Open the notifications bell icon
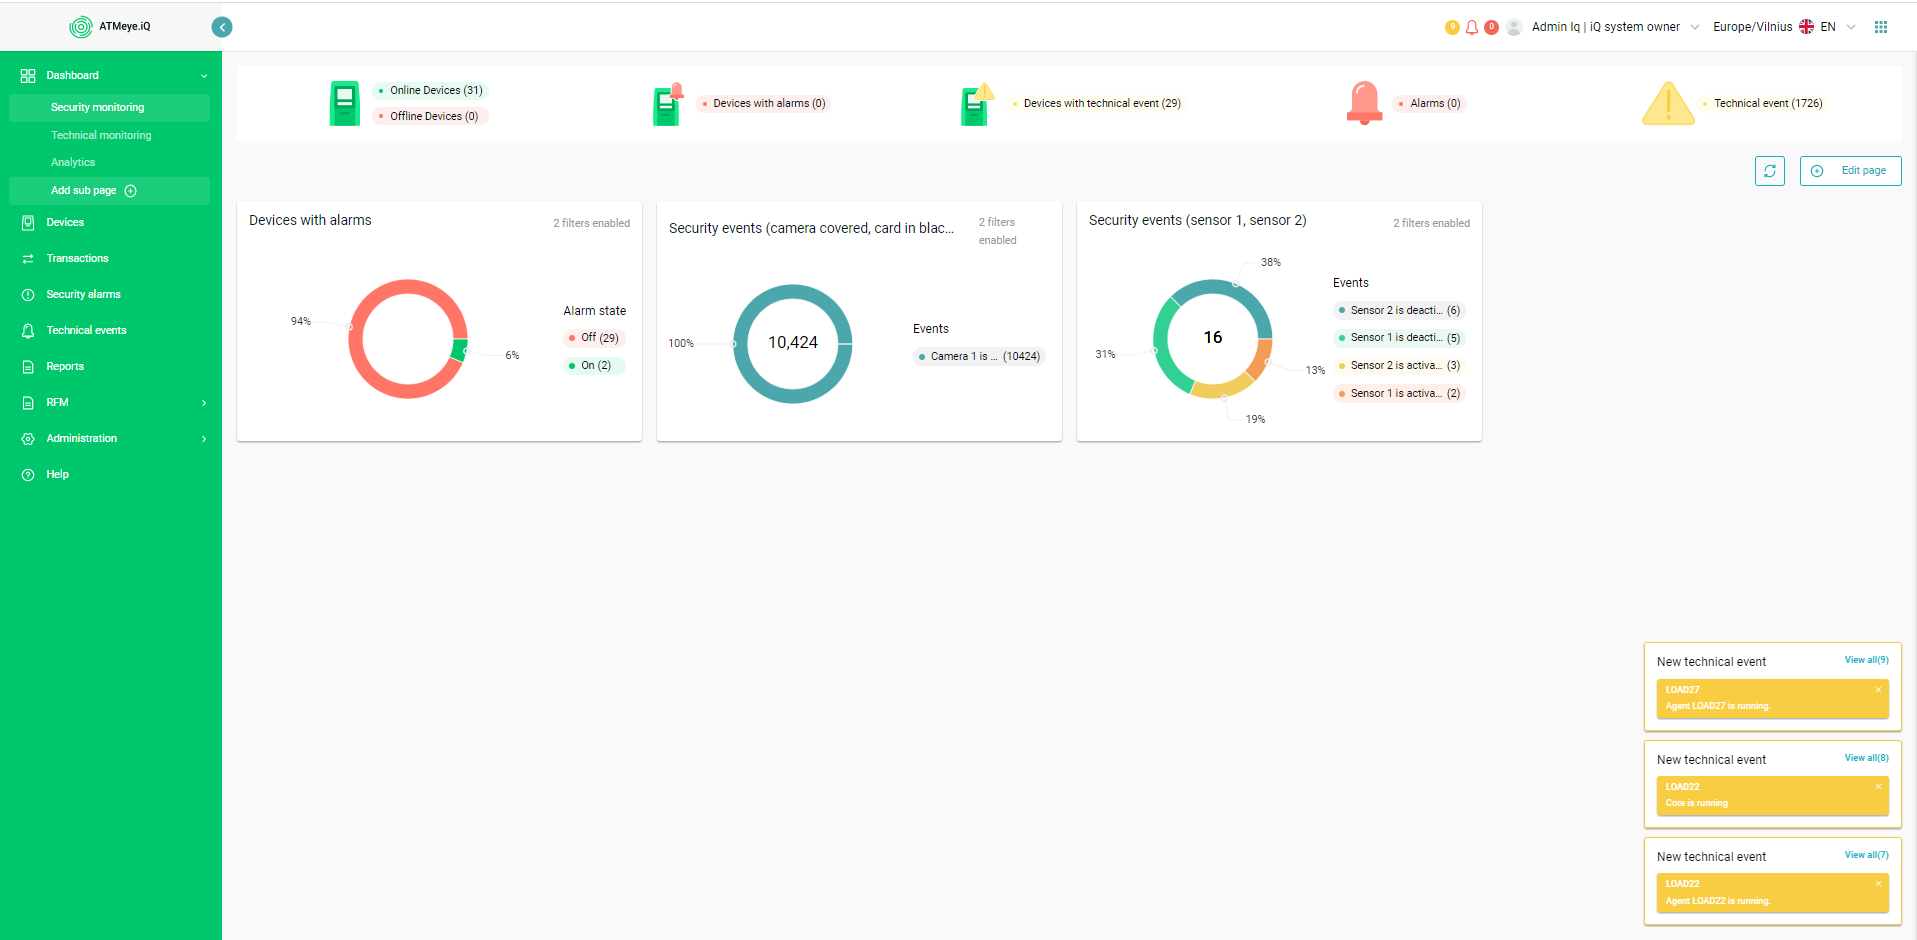Viewport: 1917px width, 940px height. [x=1471, y=27]
